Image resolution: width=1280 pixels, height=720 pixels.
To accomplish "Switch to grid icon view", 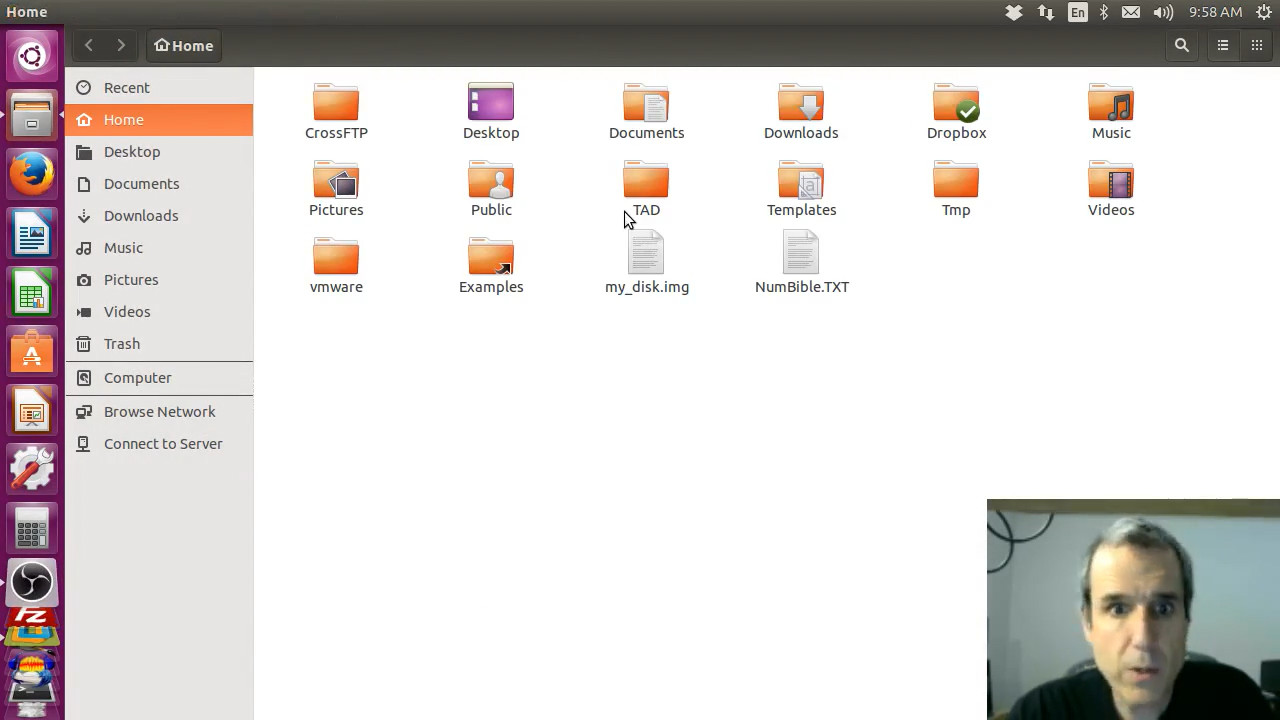I will tap(1257, 45).
